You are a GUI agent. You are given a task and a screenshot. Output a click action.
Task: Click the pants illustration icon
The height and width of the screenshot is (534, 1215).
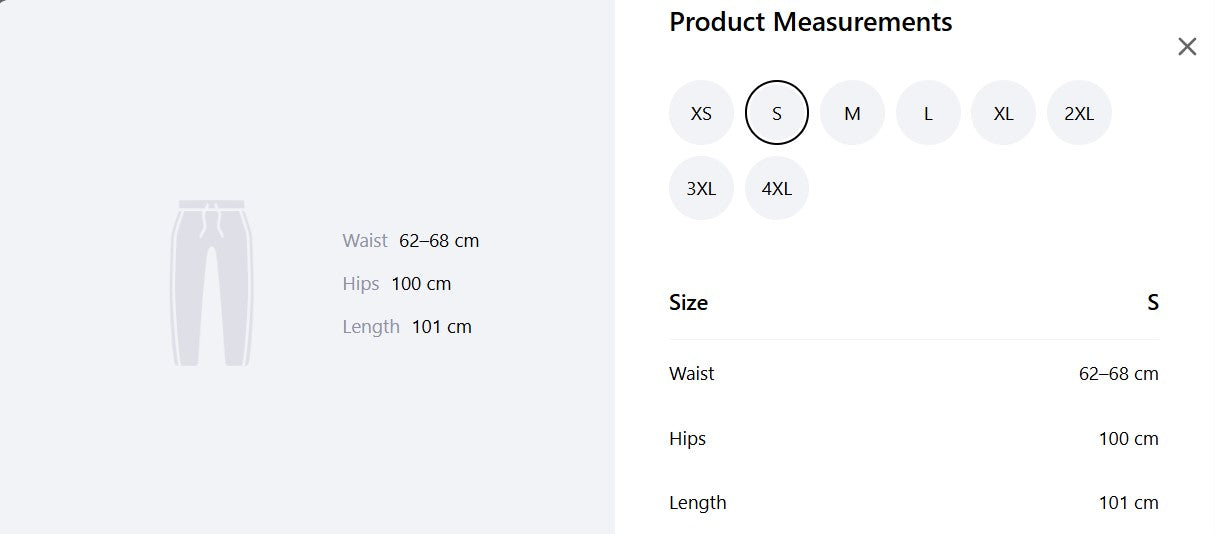pyautogui.click(x=211, y=283)
